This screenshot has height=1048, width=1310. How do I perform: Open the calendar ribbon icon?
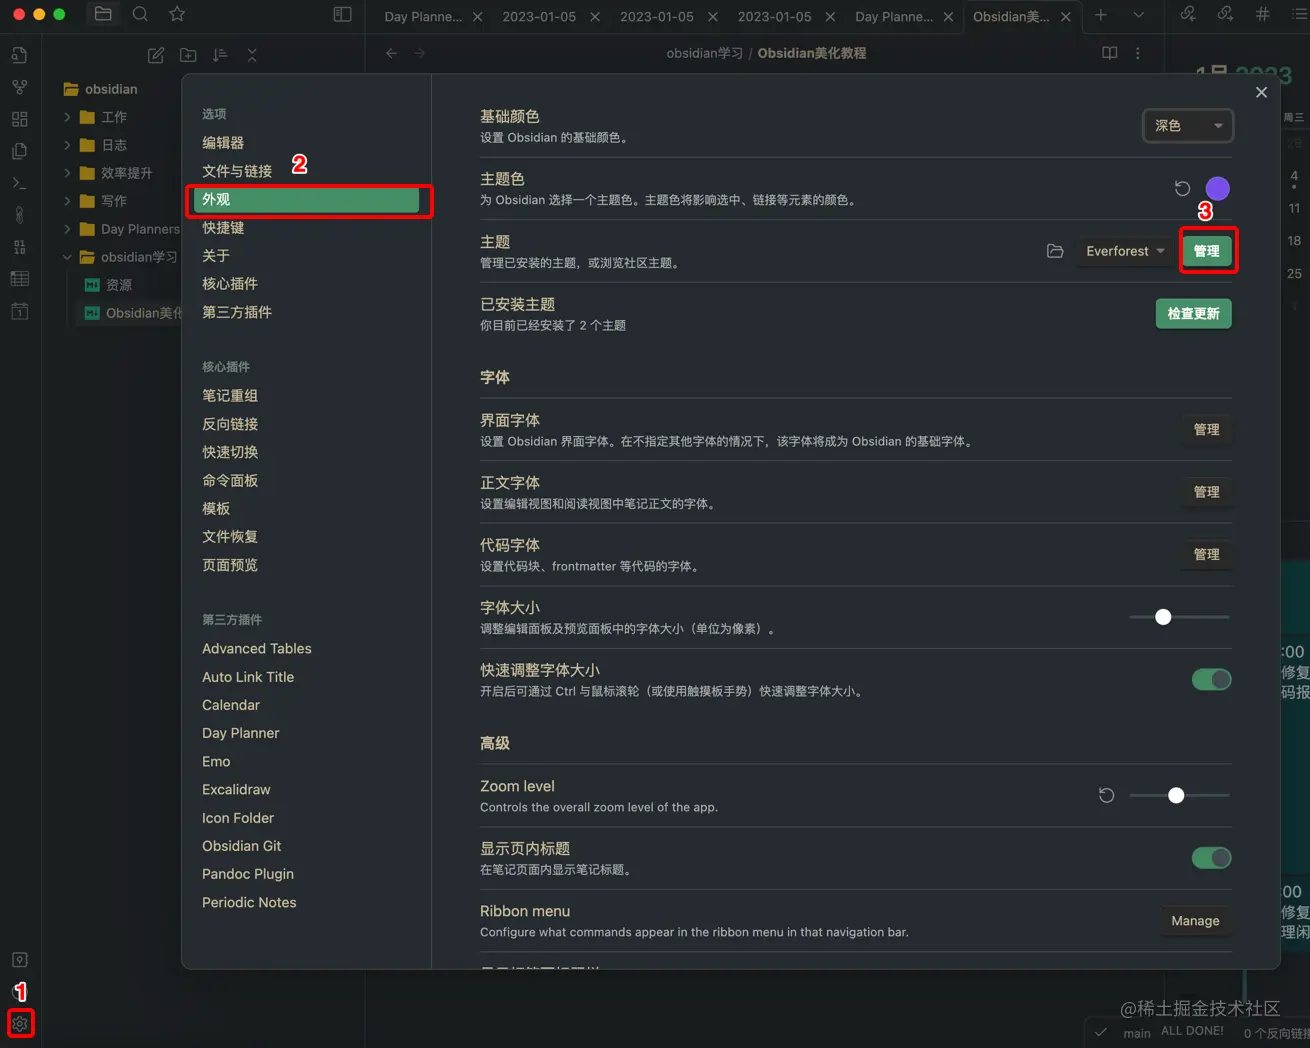coord(19,311)
